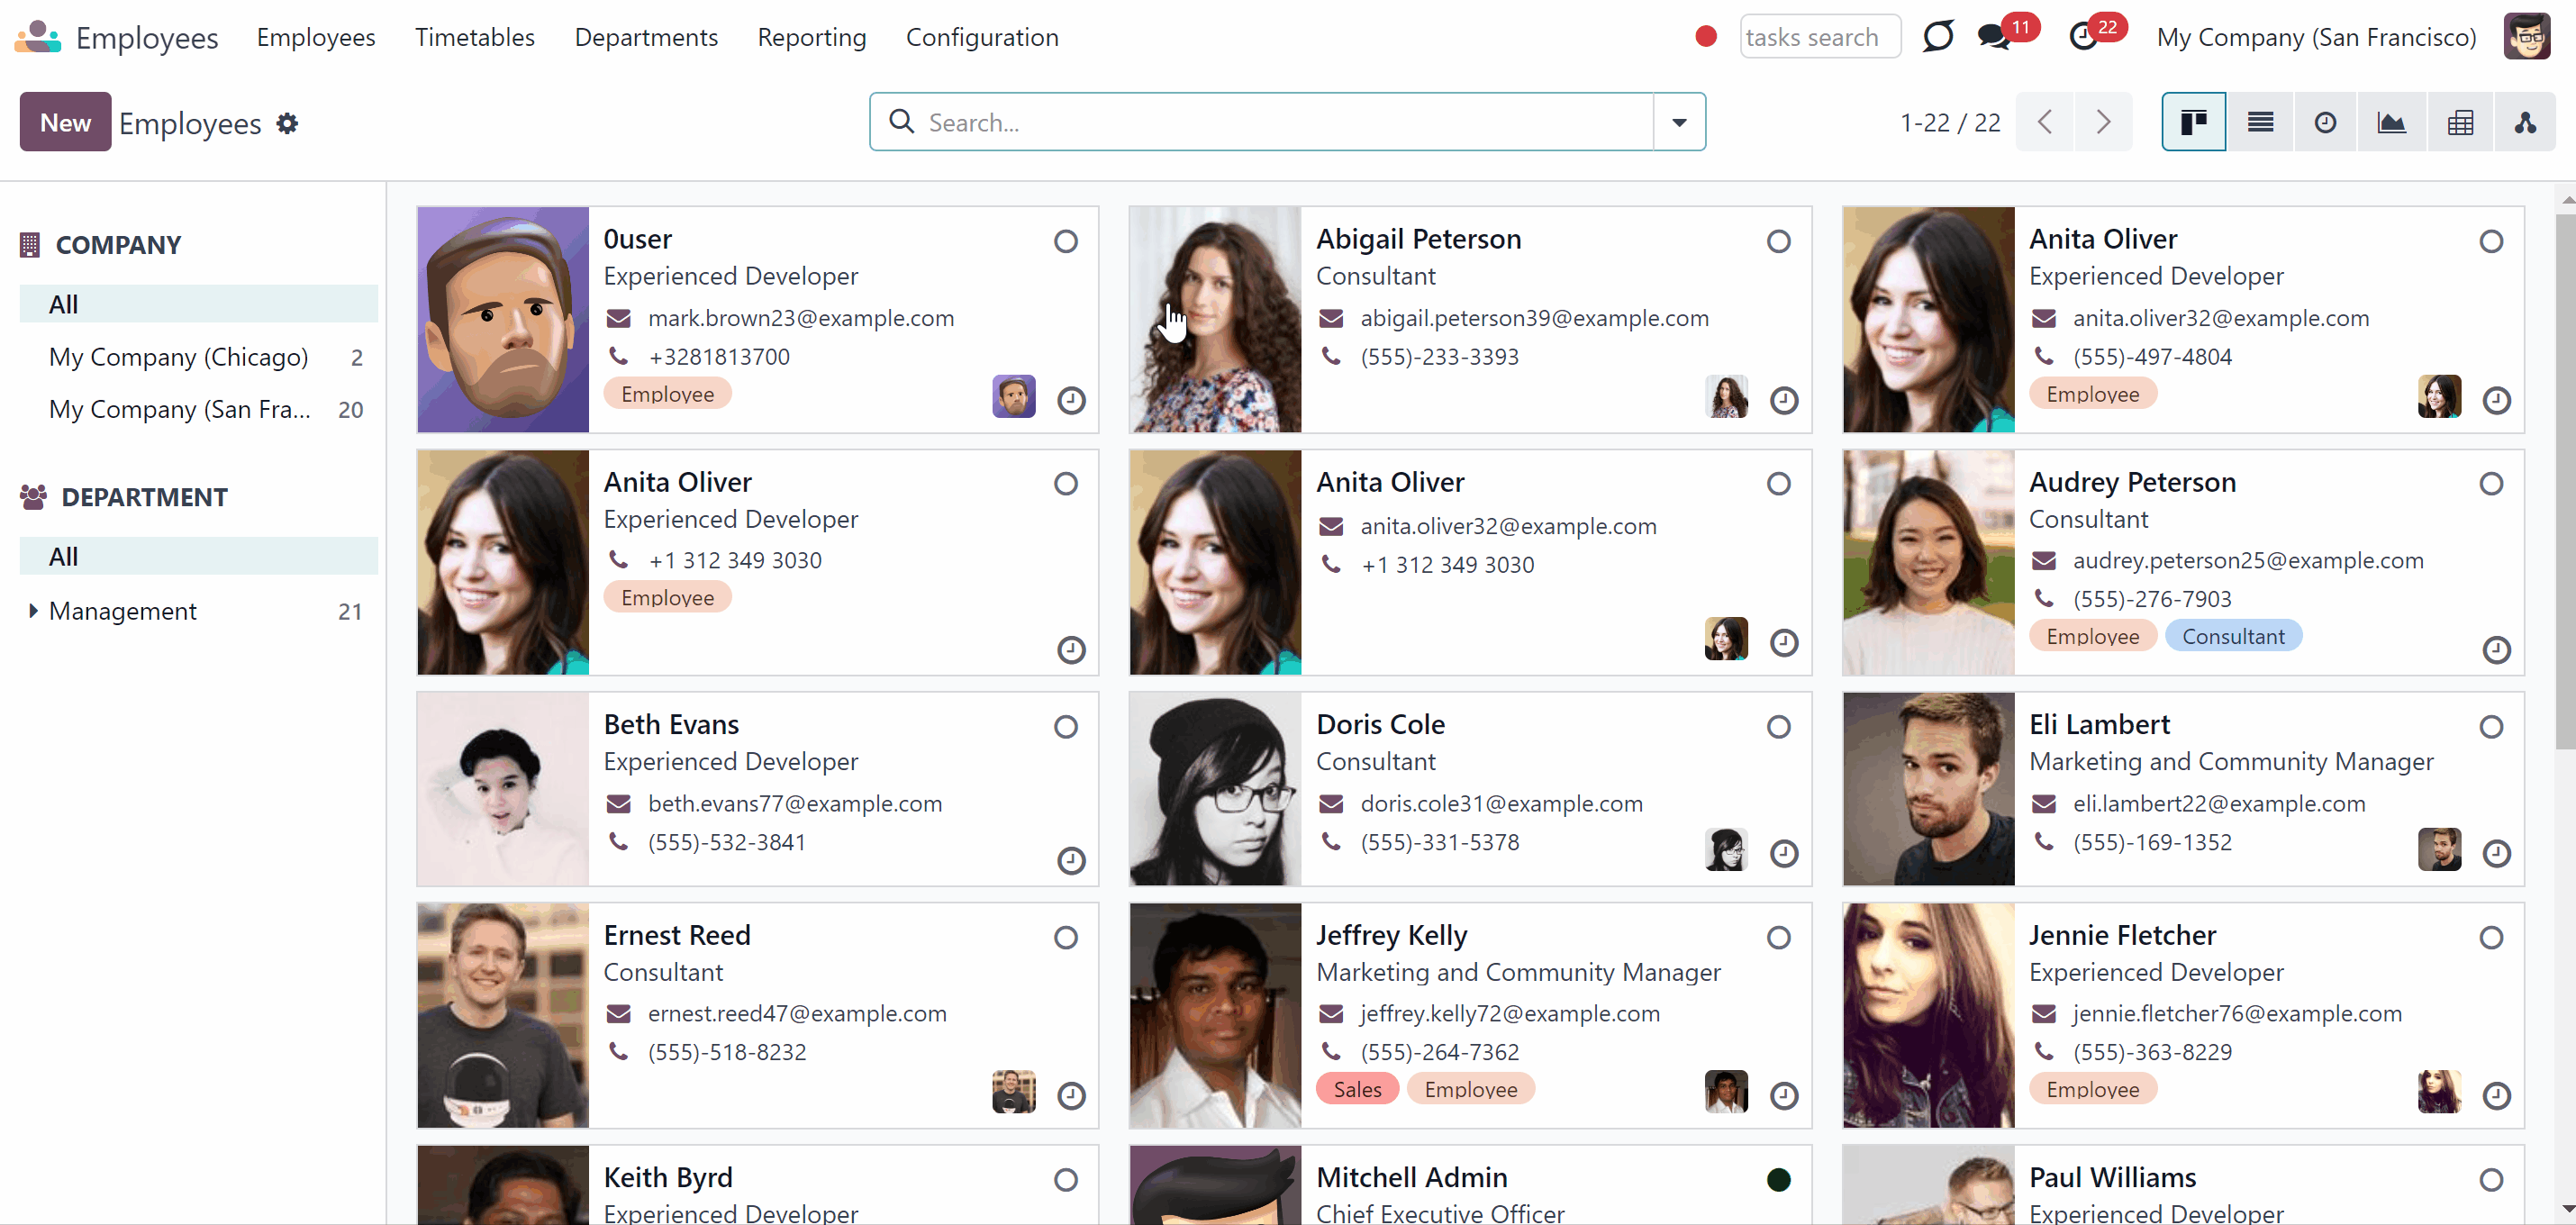Click presence status circle for Doris Cole
Screen dimensions: 2576x1225
pos(1778,727)
